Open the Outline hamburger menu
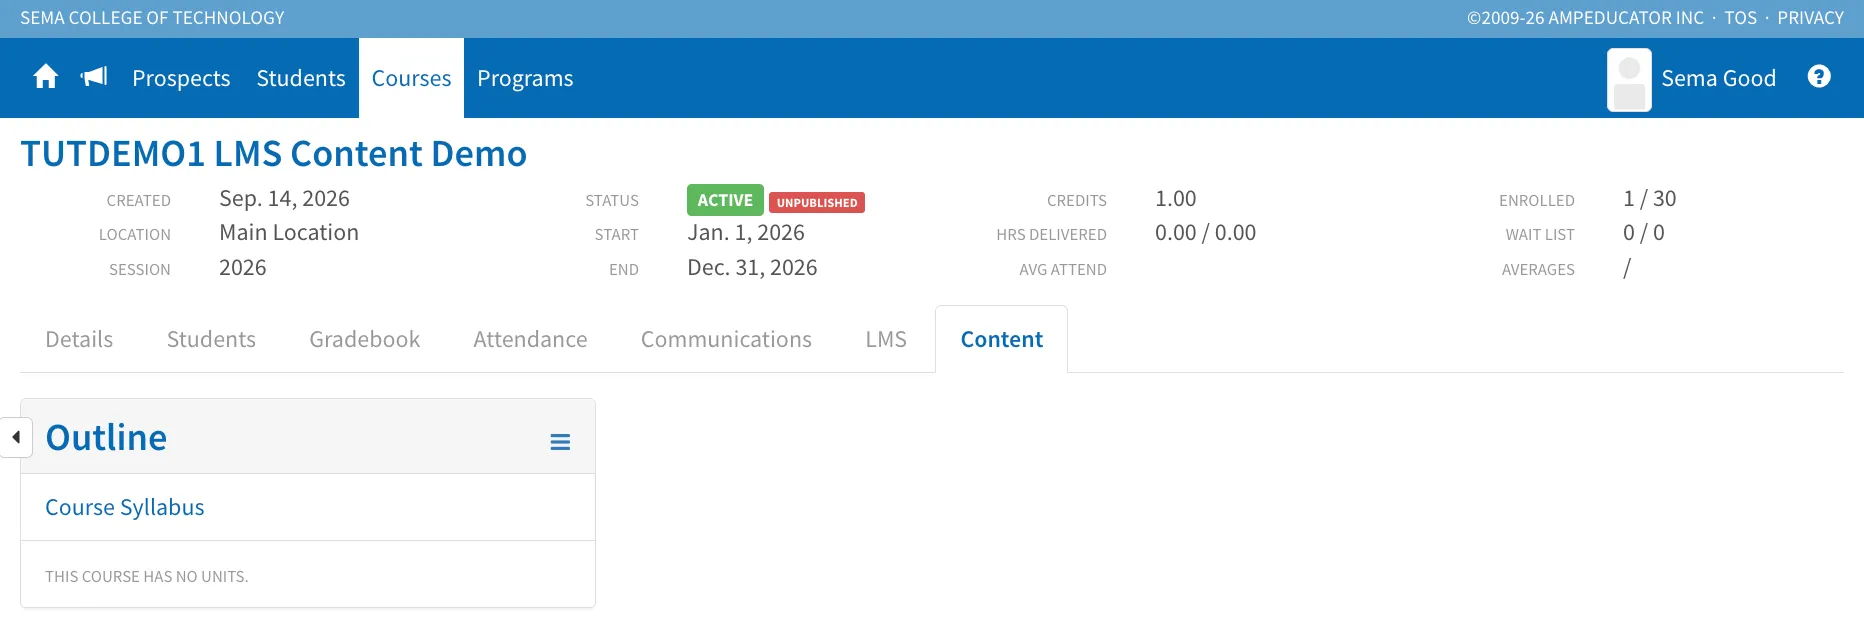Image resolution: width=1864 pixels, height=630 pixels. [x=560, y=442]
